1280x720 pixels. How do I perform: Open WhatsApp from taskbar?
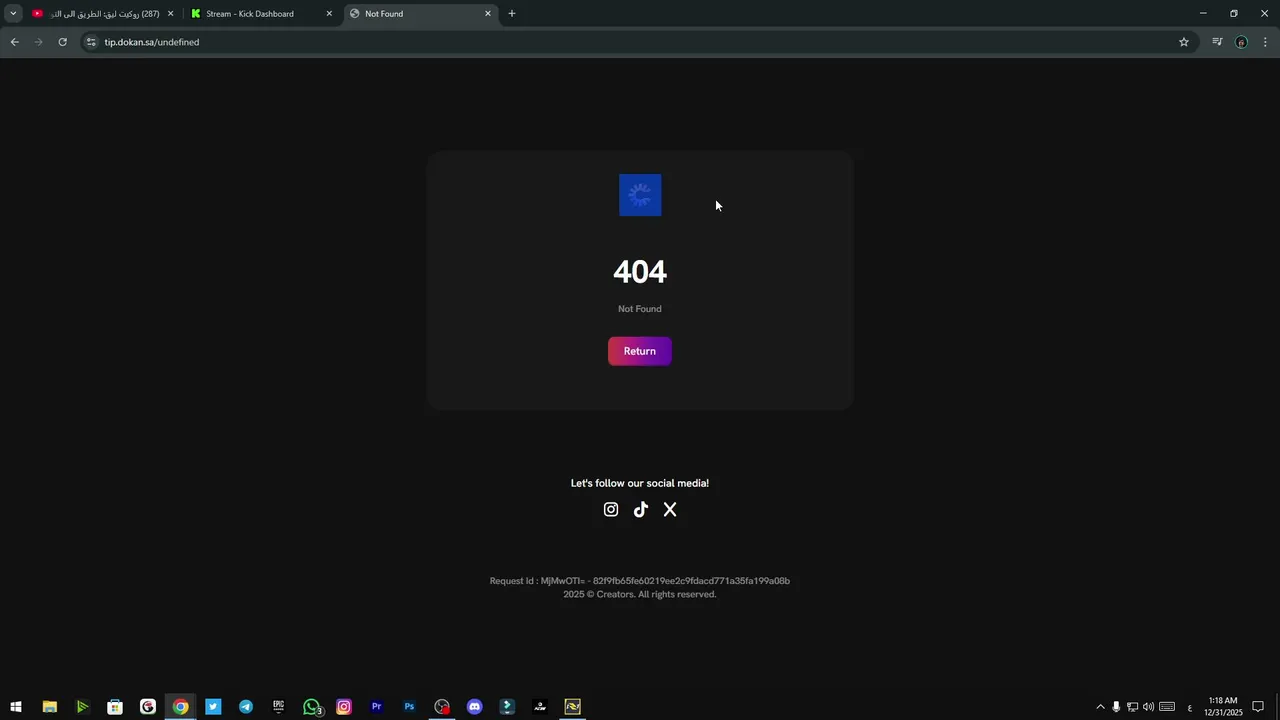pos(312,707)
